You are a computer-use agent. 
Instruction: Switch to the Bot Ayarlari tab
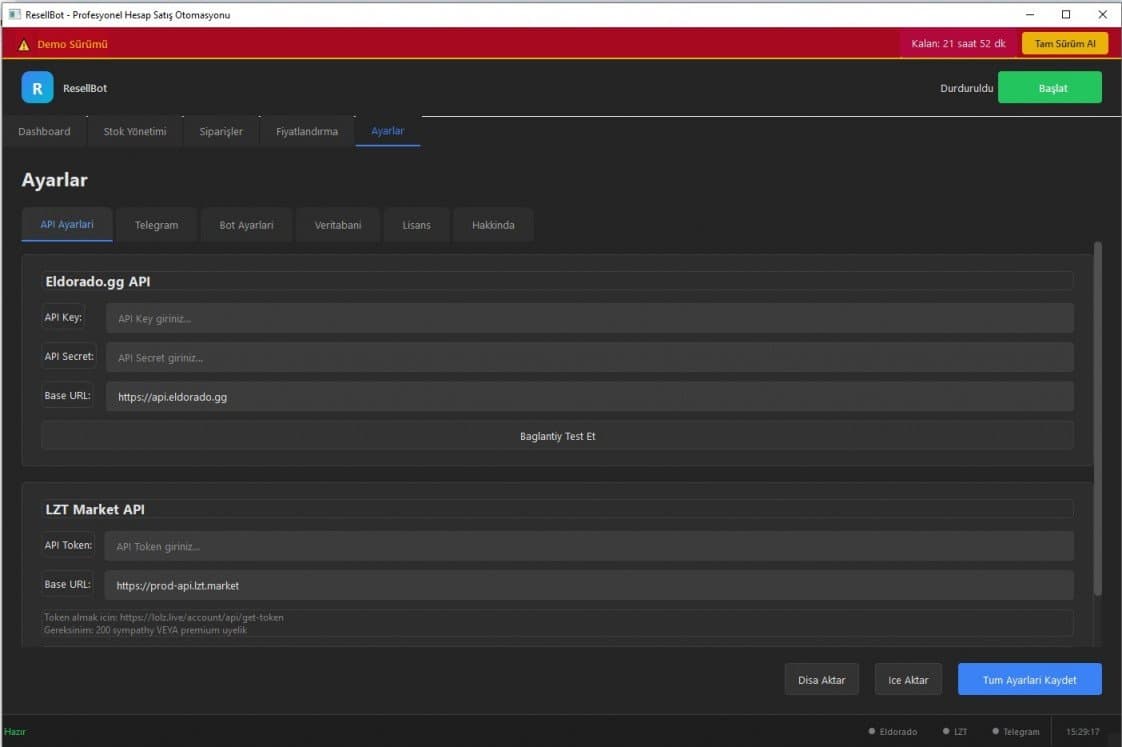246,225
